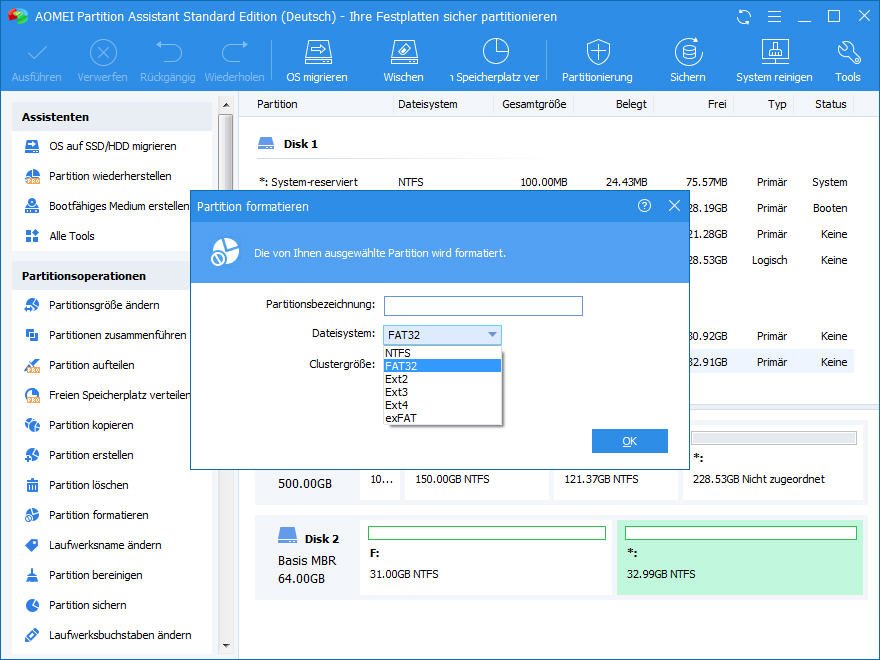This screenshot has width=880, height=660.
Task: Collapse the Partitionsoperationen section header
Action: point(101,276)
